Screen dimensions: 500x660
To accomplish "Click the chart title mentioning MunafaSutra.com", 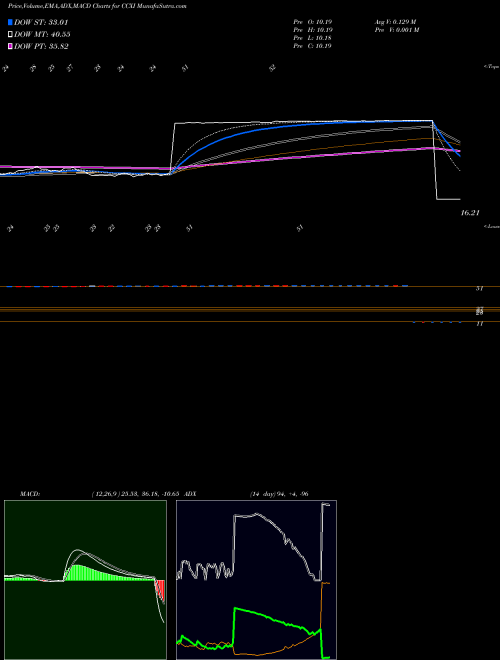I will 97,6.
